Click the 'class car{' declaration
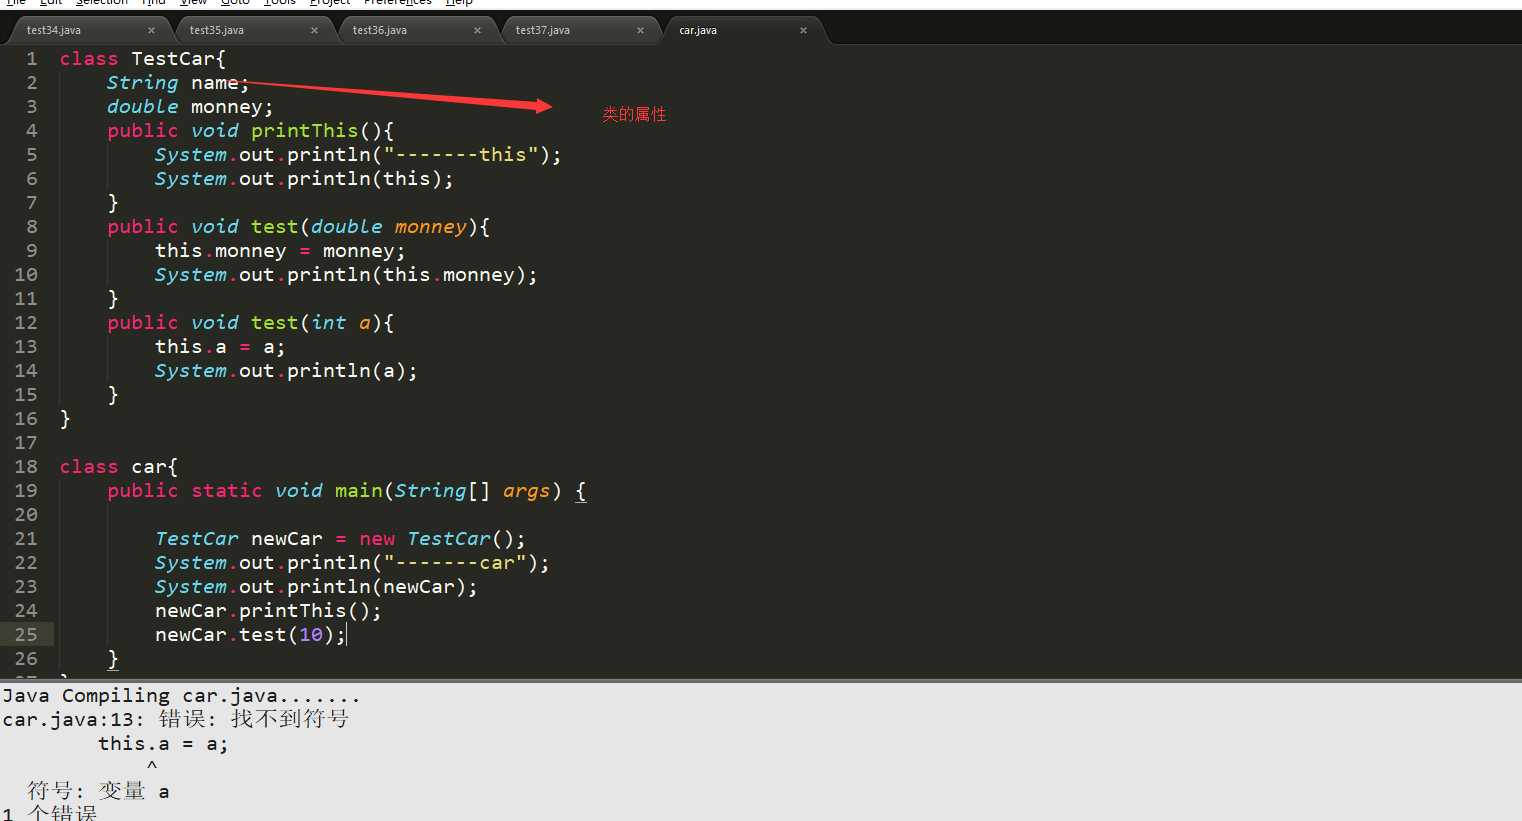 [x=119, y=467]
